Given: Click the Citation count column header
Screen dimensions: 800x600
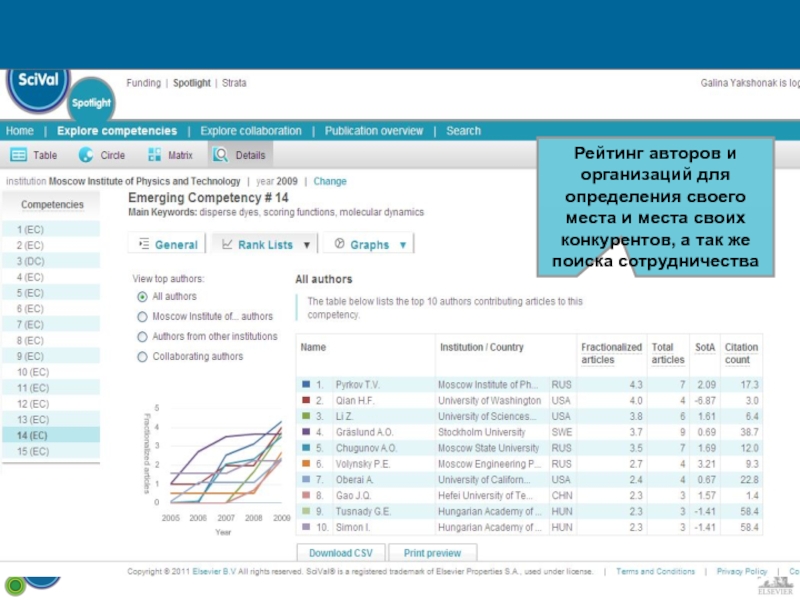Looking at the screenshot, I should pos(741,353).
